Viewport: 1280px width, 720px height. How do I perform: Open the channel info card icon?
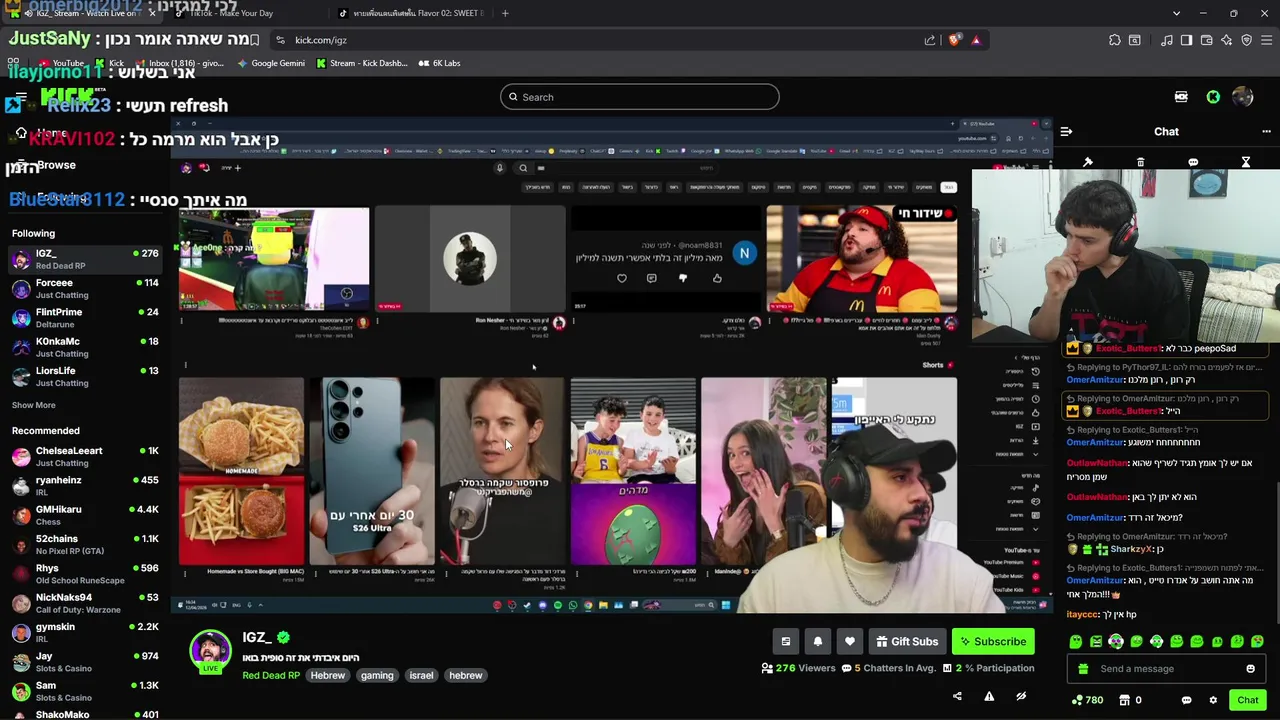[786, 641]
